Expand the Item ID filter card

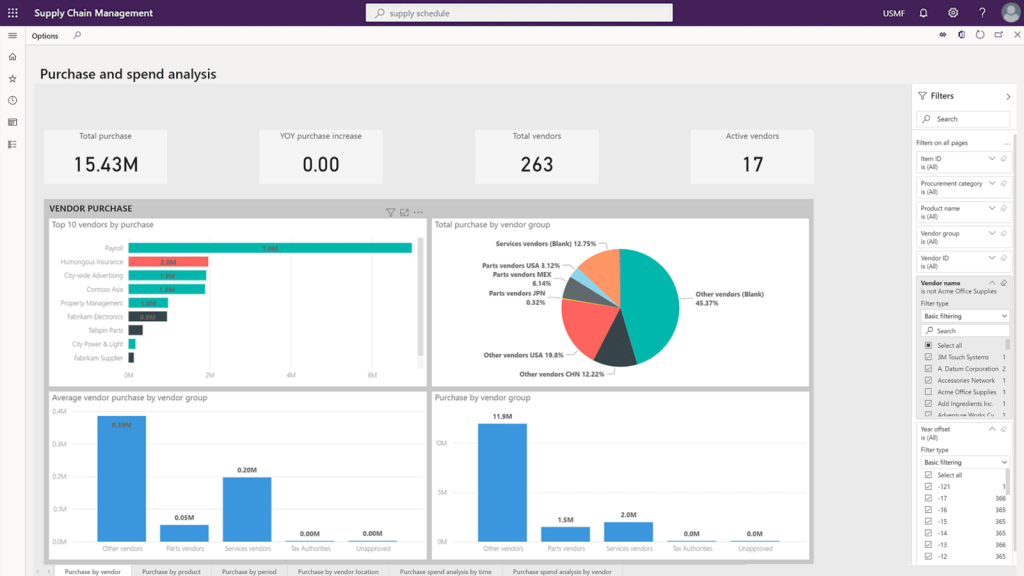[992, 158]
